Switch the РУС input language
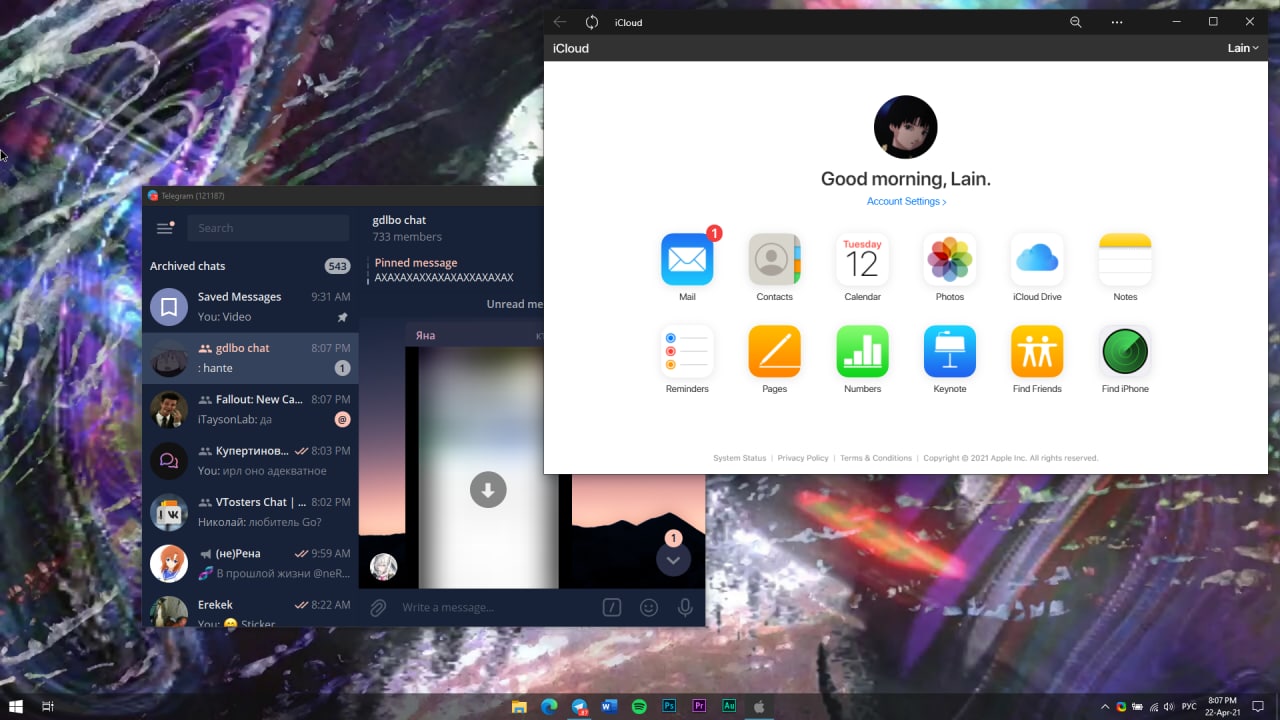Viewport: 1280px width, 720px height. coord(1189,706)
